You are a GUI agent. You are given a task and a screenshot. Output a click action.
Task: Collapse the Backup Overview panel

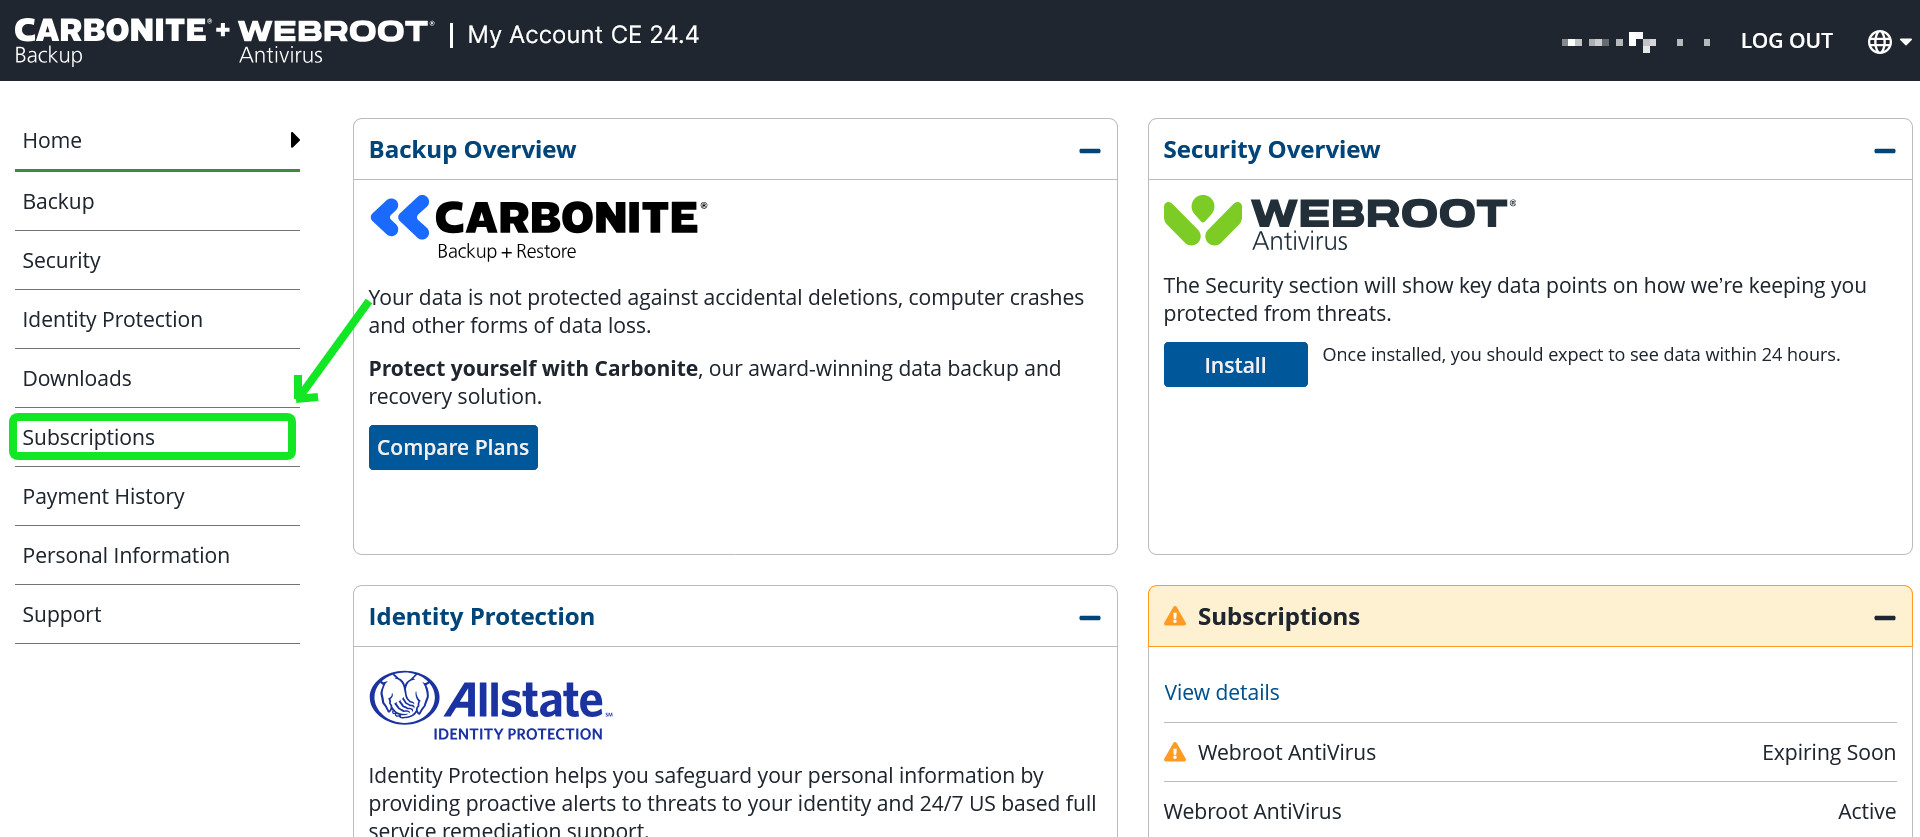1089,151
